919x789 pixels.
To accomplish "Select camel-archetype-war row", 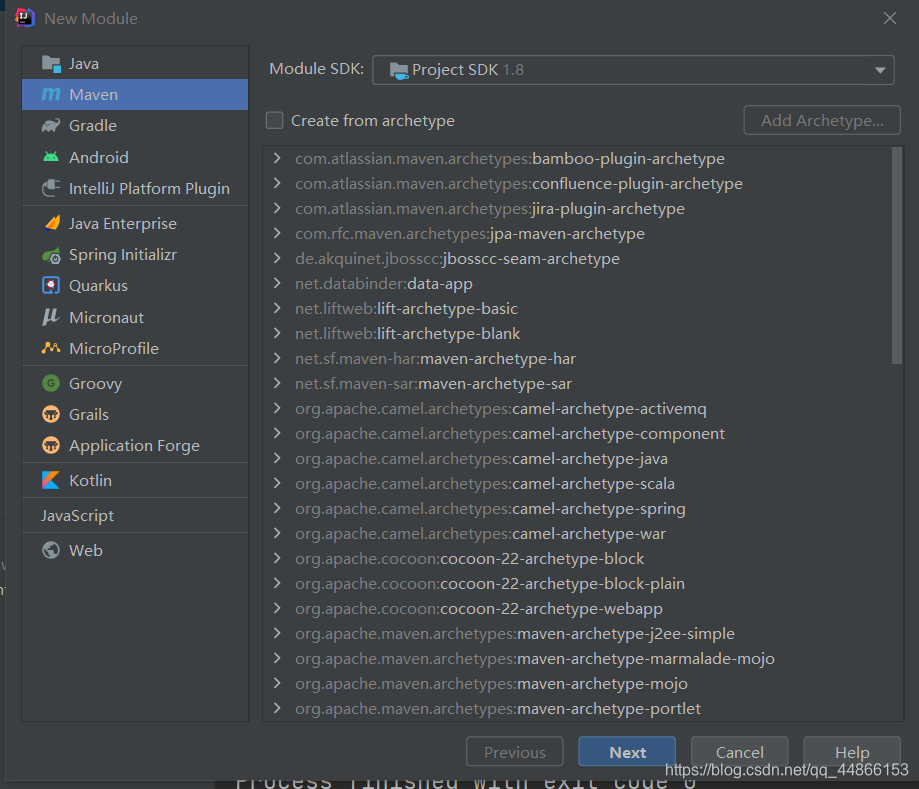I will pyautogui.click(x=577, y=533).
